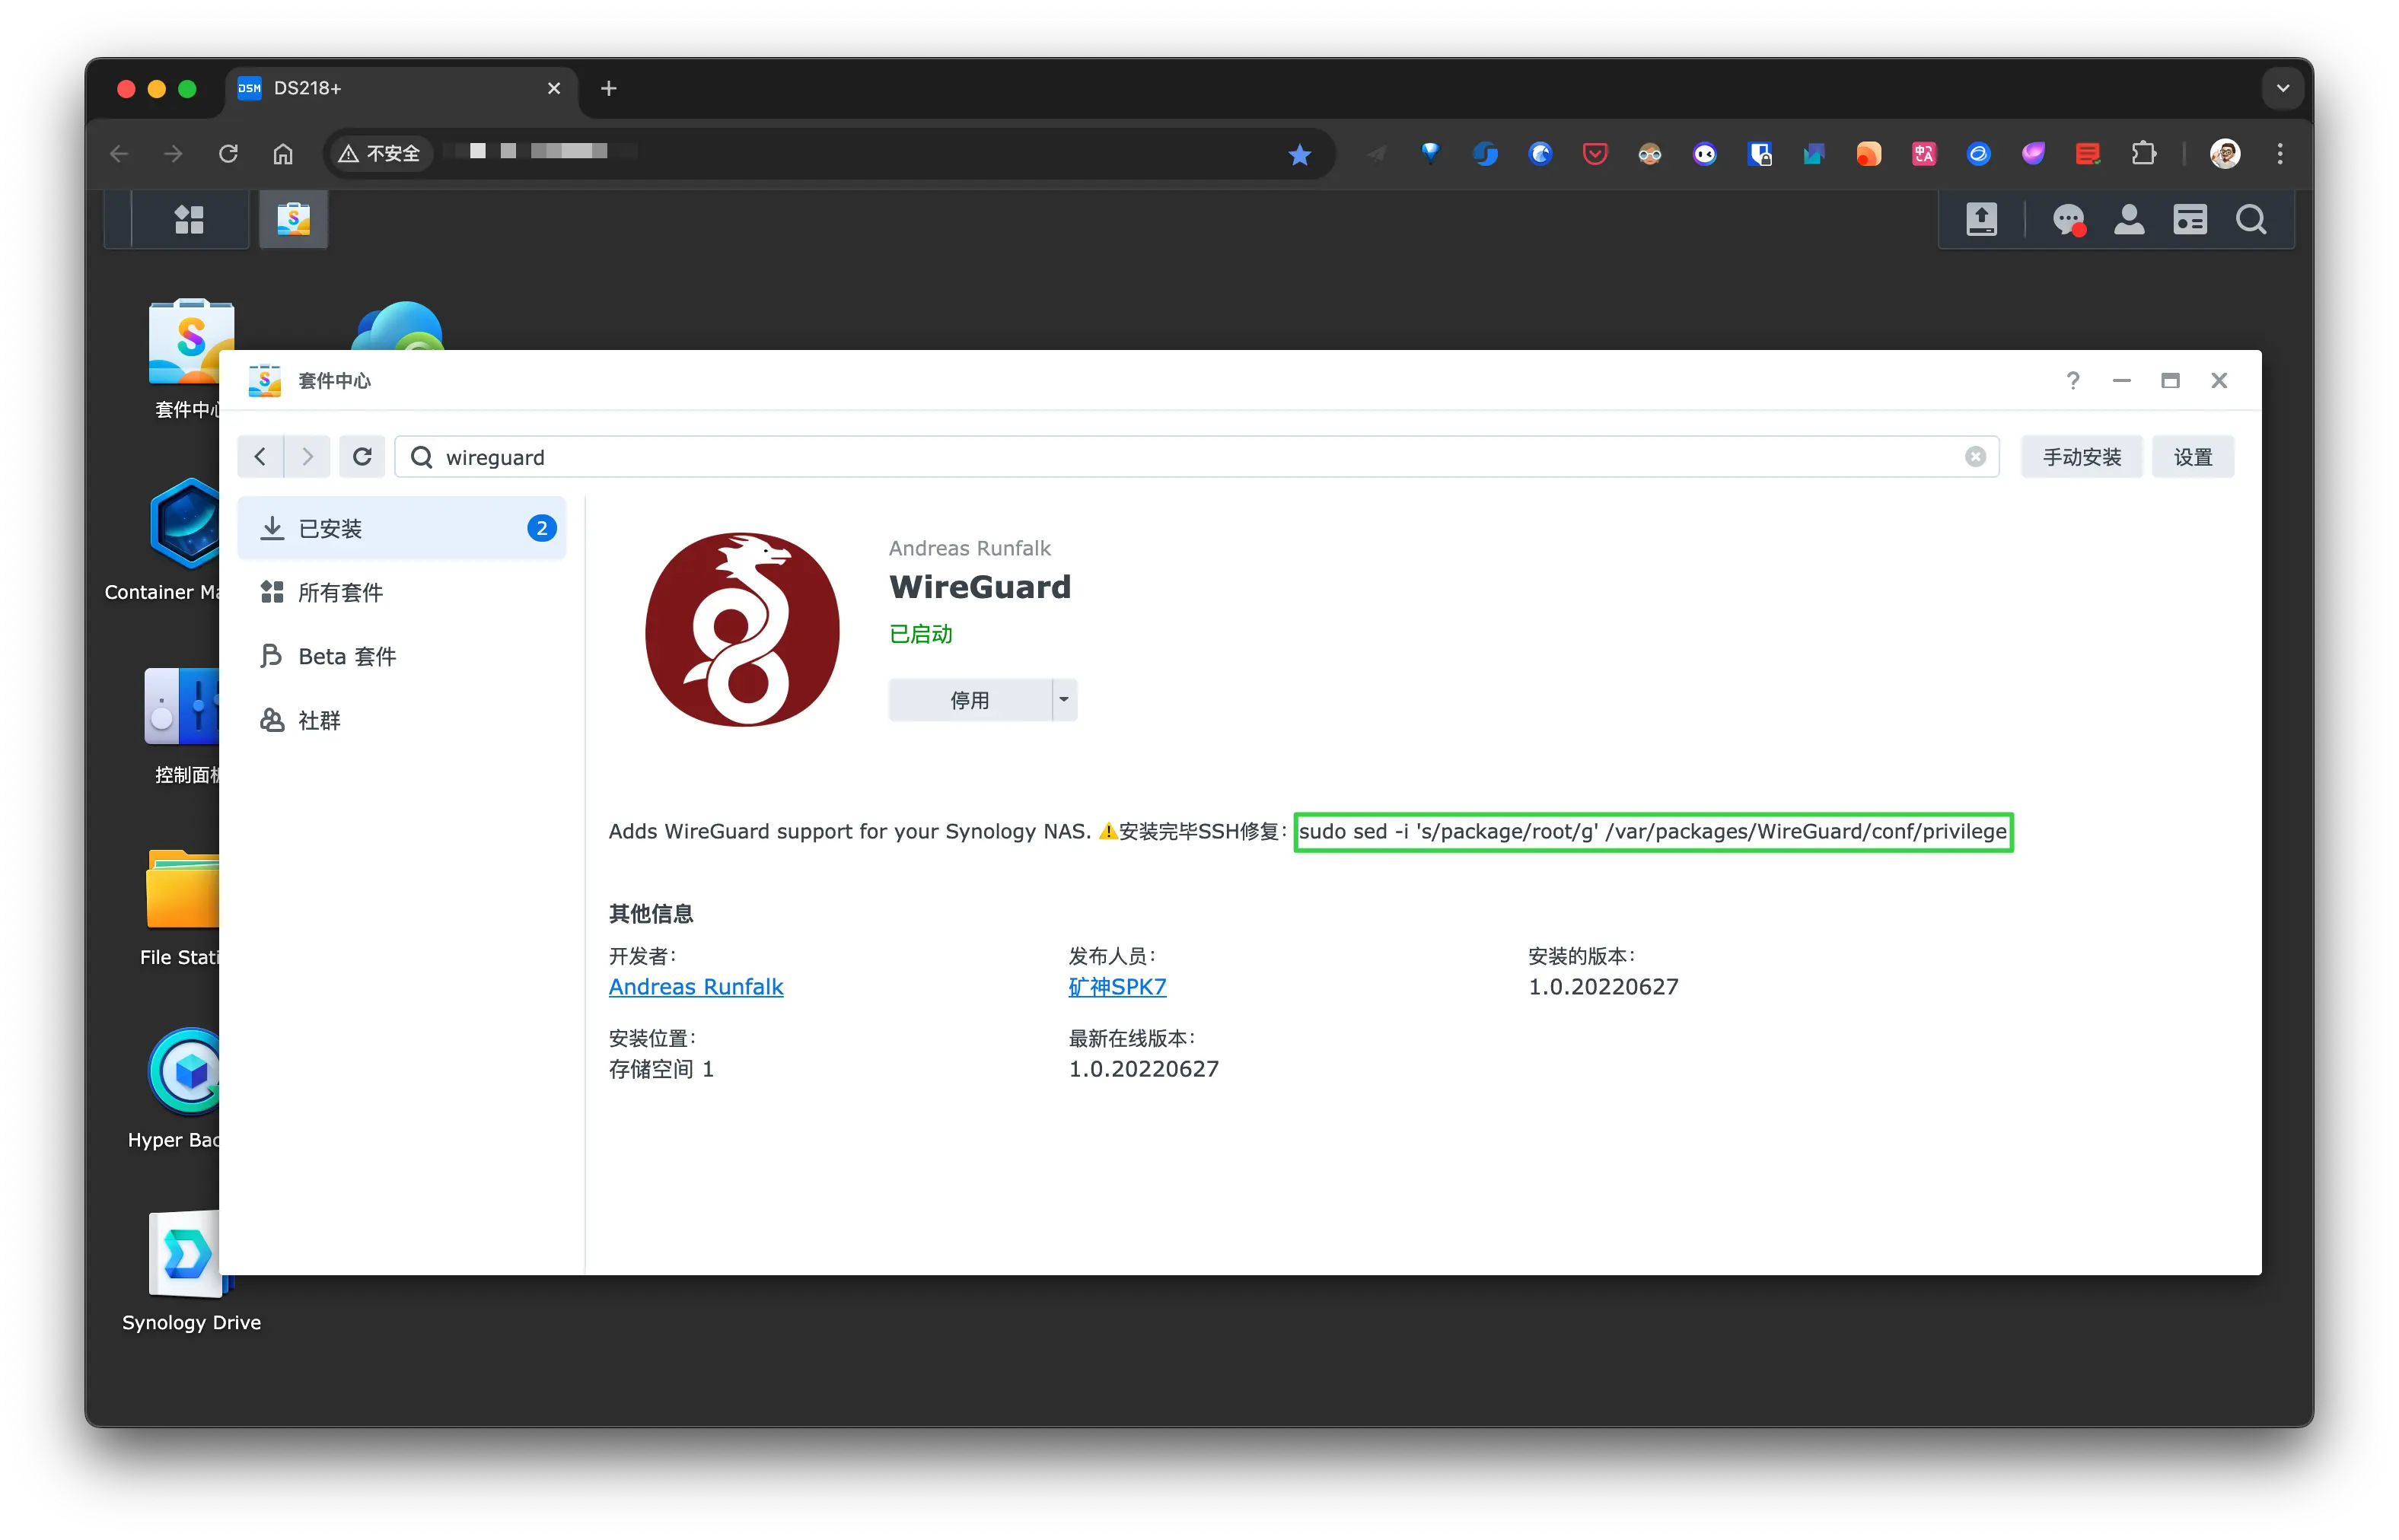Refresh the Package Center list

tap(362, 457)
